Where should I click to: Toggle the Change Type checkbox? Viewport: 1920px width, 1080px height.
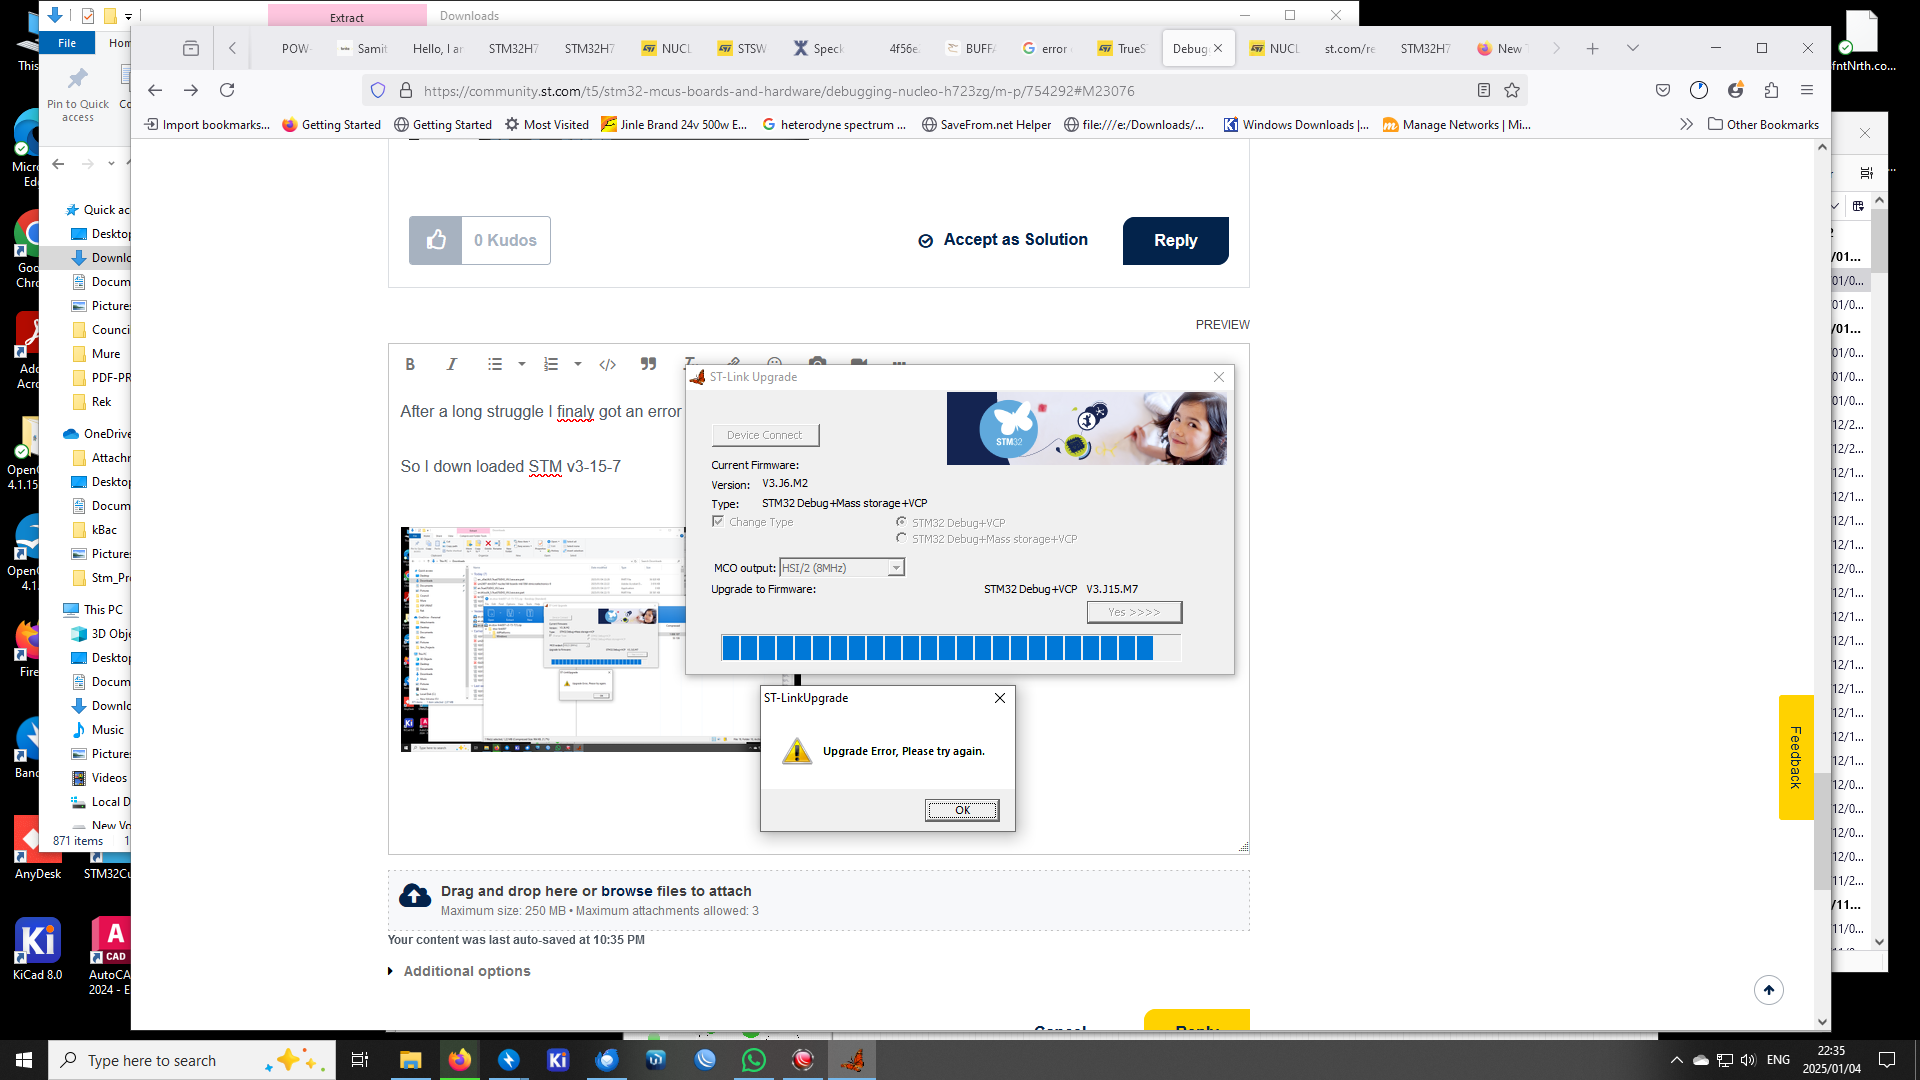click(x=718, y=521)
